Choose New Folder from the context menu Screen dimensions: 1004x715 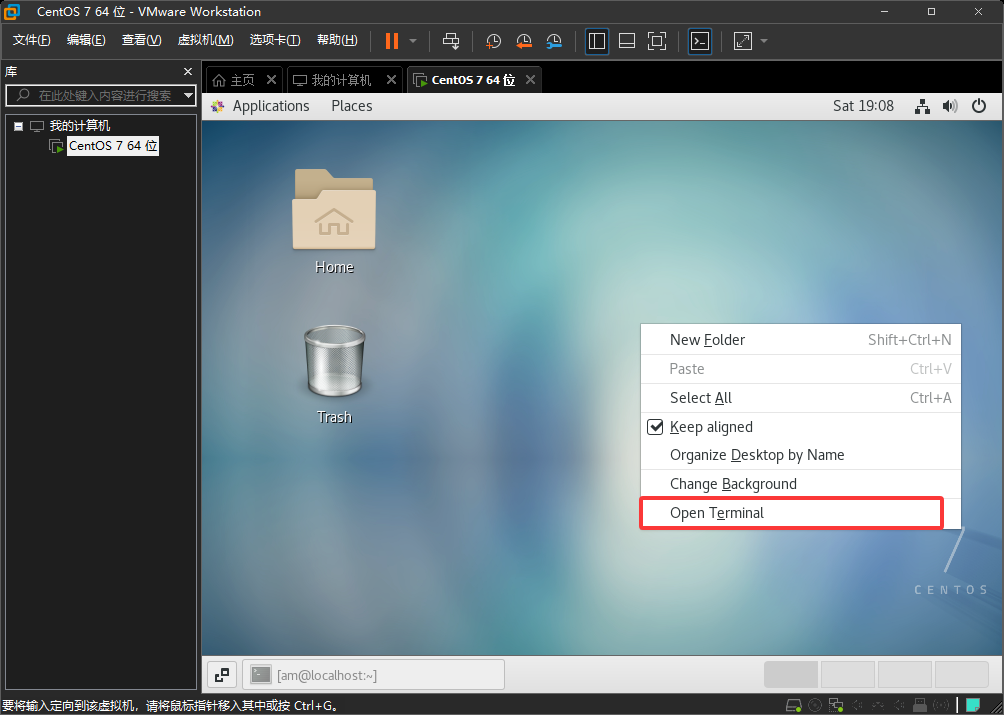pos(800,340)
